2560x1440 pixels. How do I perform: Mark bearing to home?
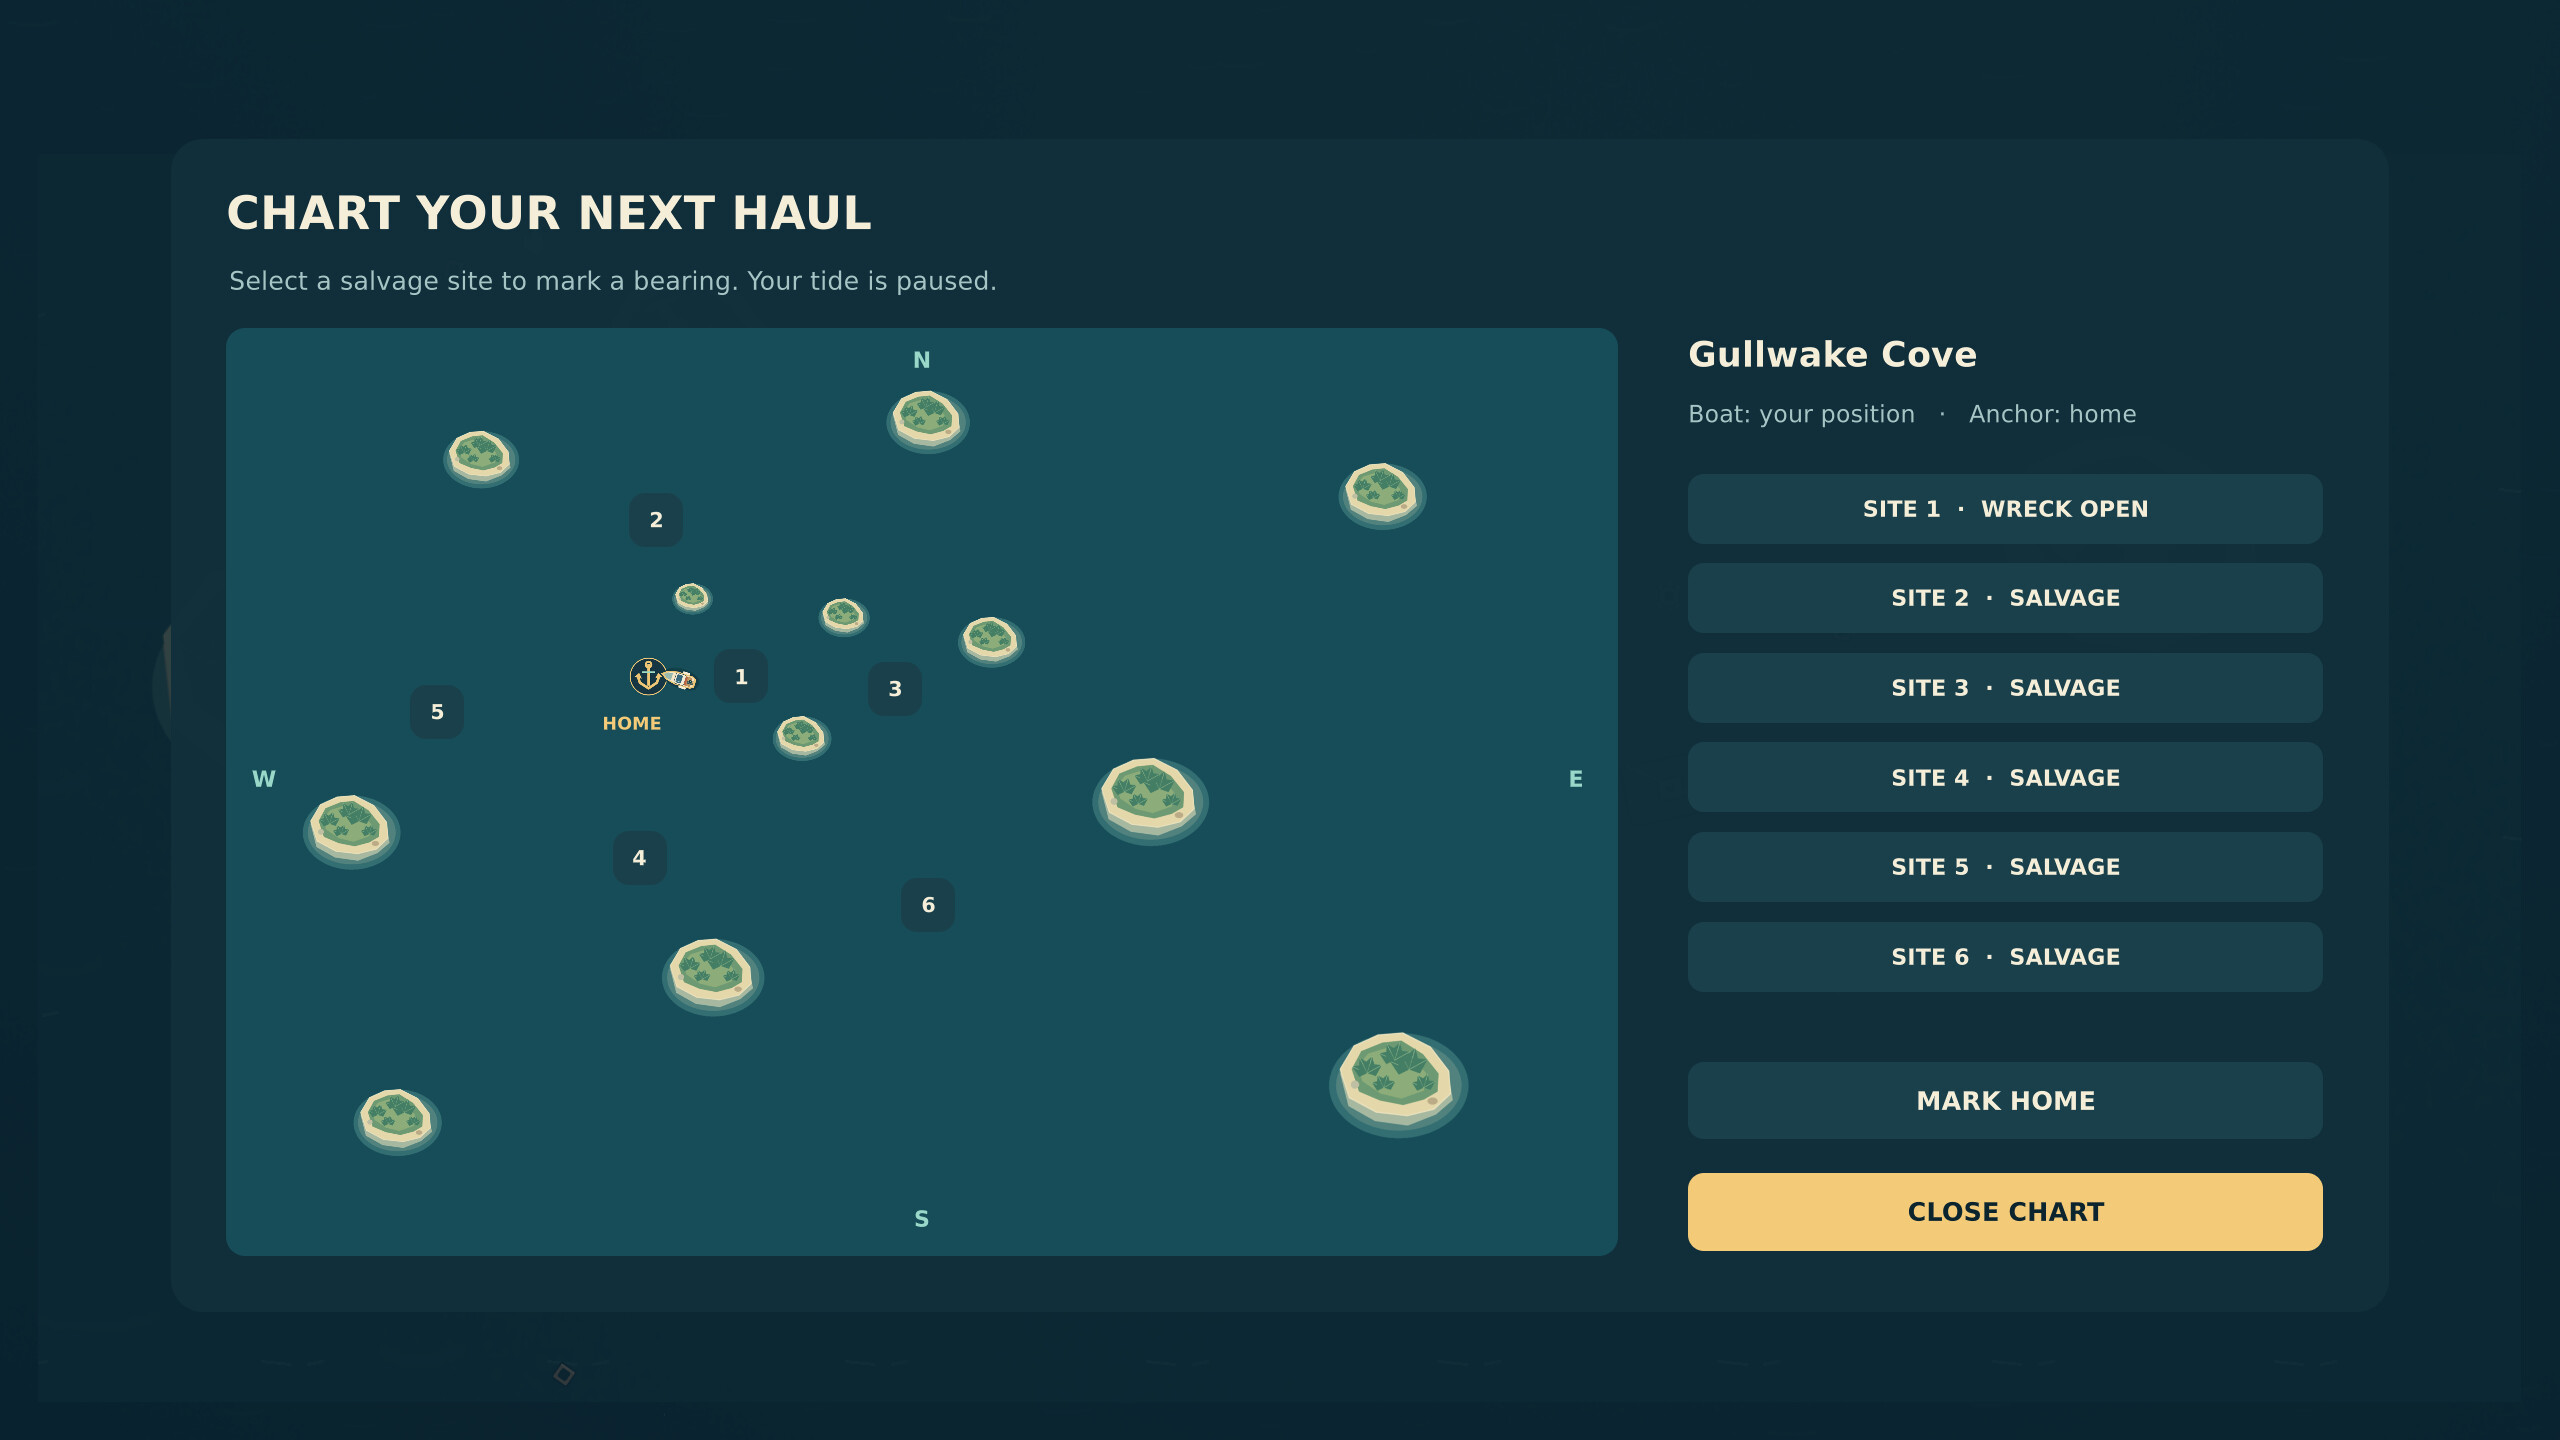point(2005,1100)
